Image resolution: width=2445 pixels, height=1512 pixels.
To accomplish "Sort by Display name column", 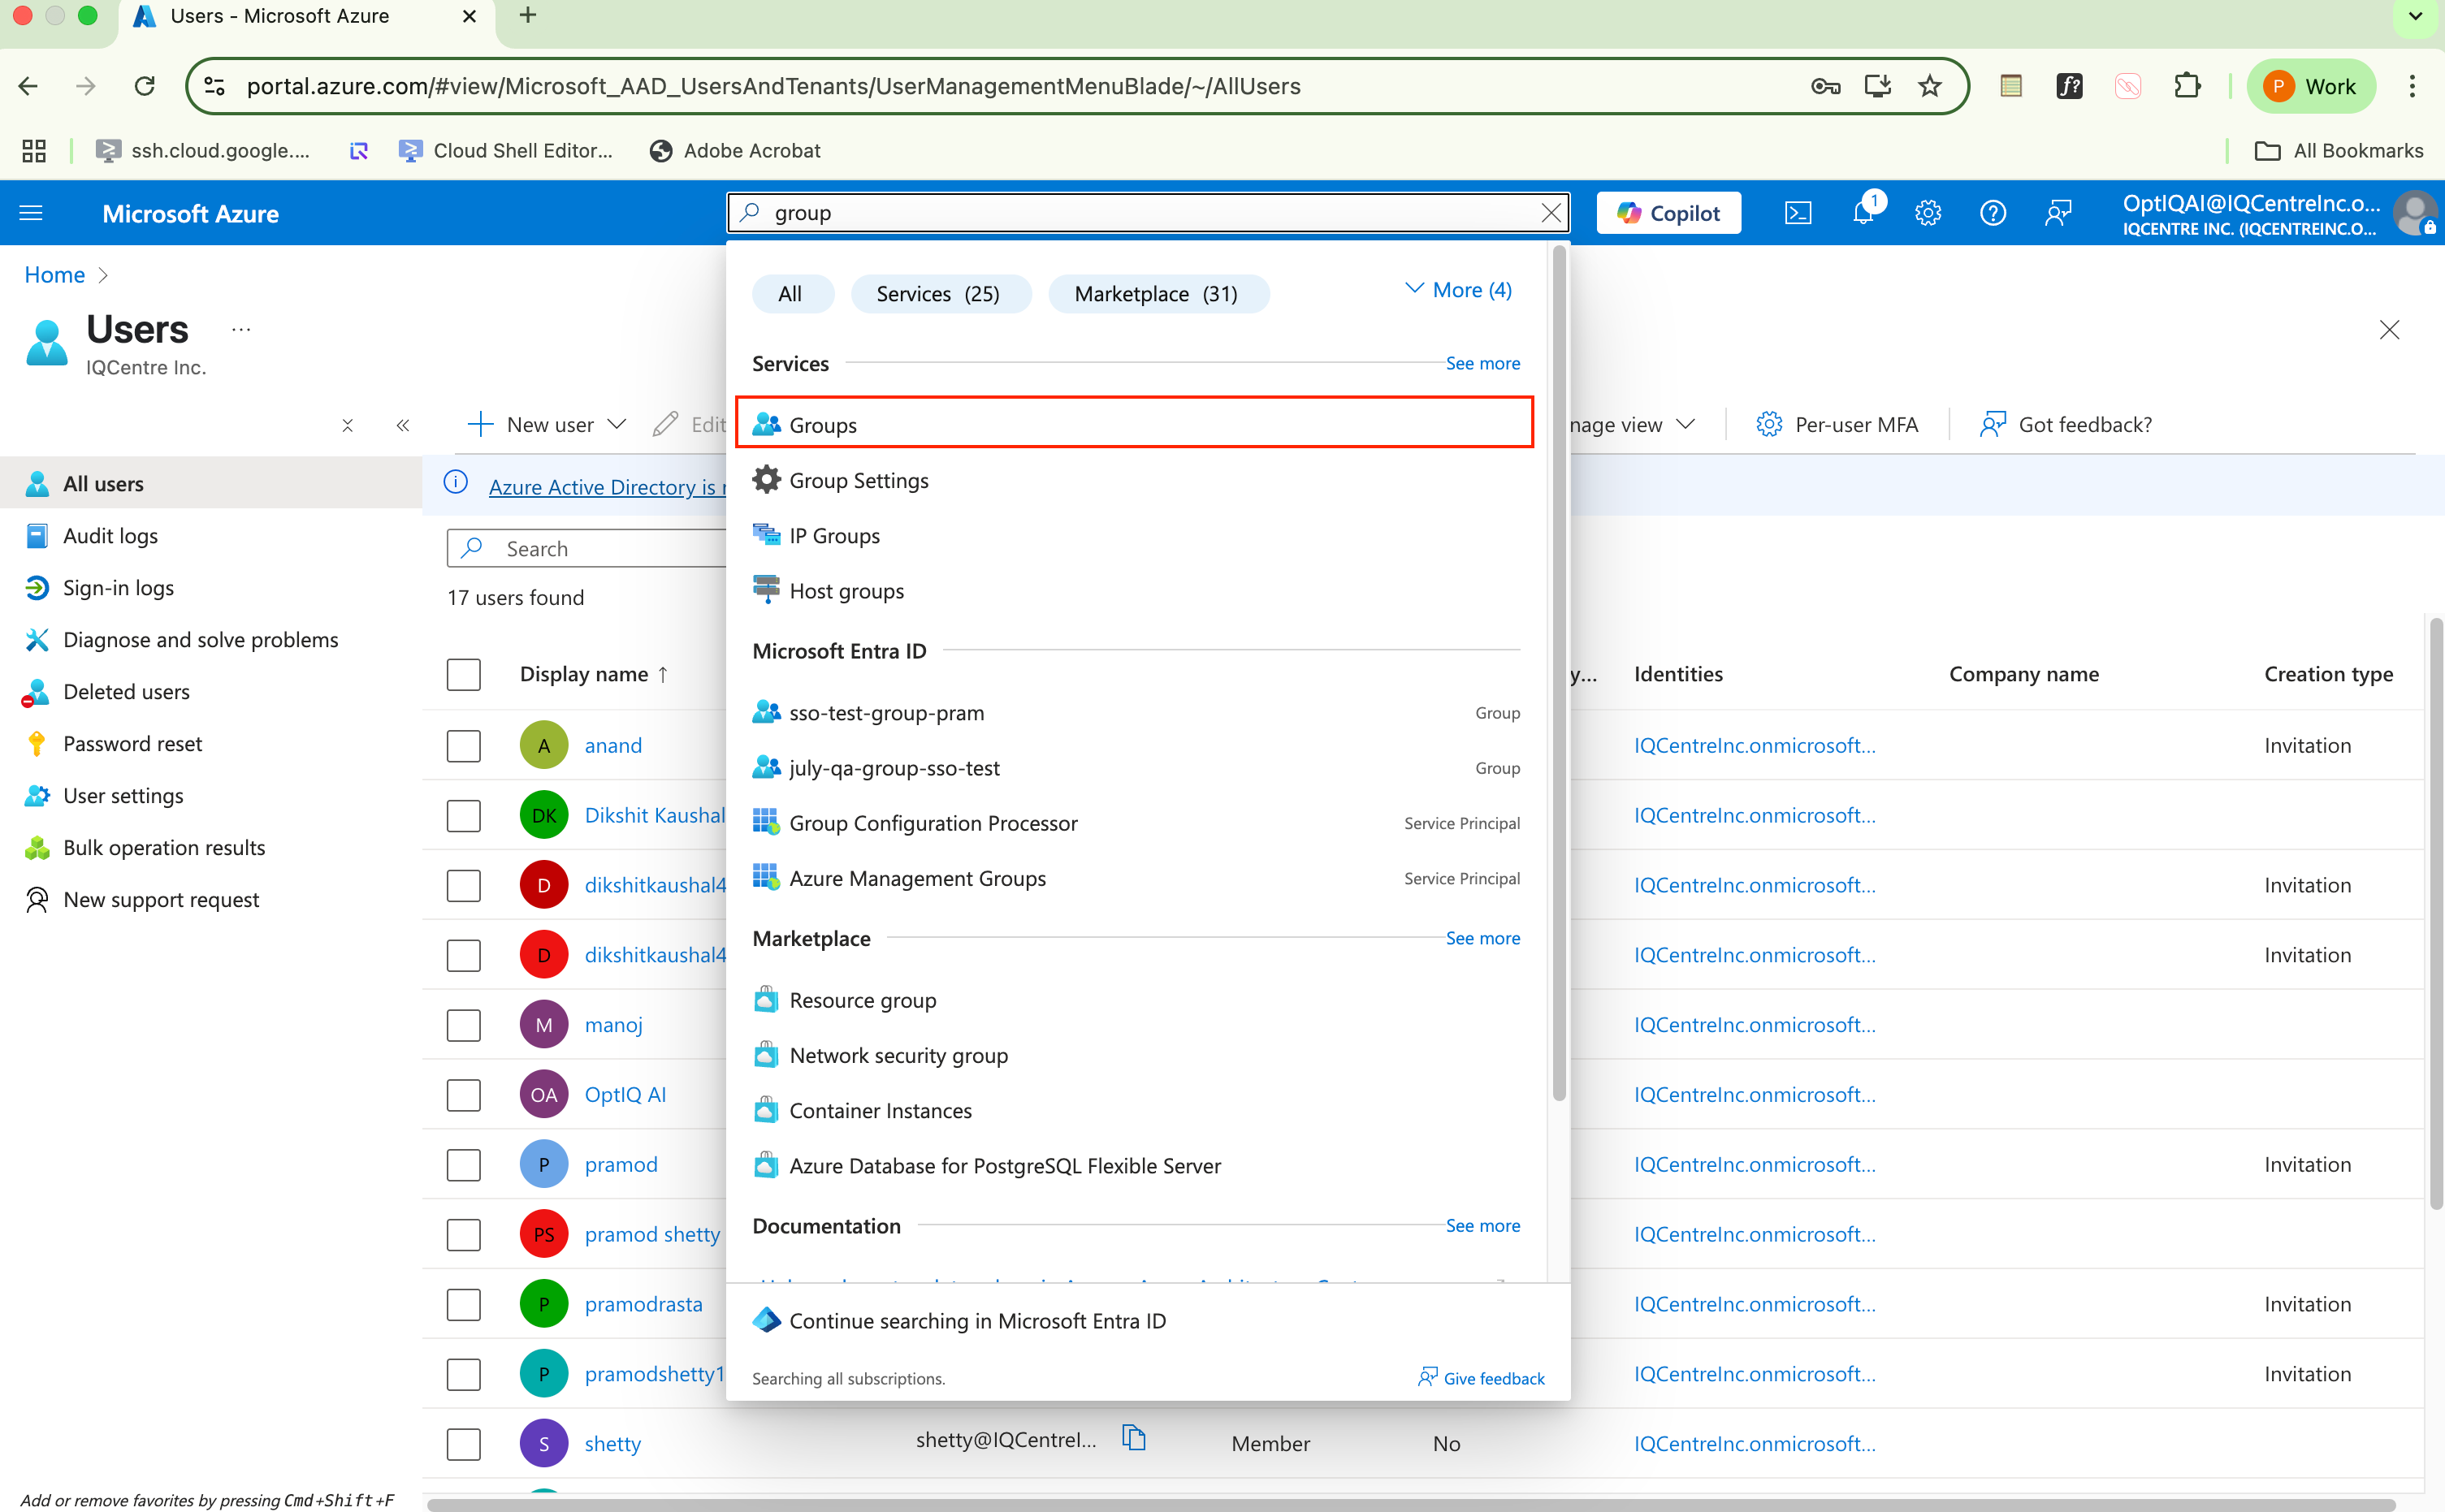I will tap(594, 674).
